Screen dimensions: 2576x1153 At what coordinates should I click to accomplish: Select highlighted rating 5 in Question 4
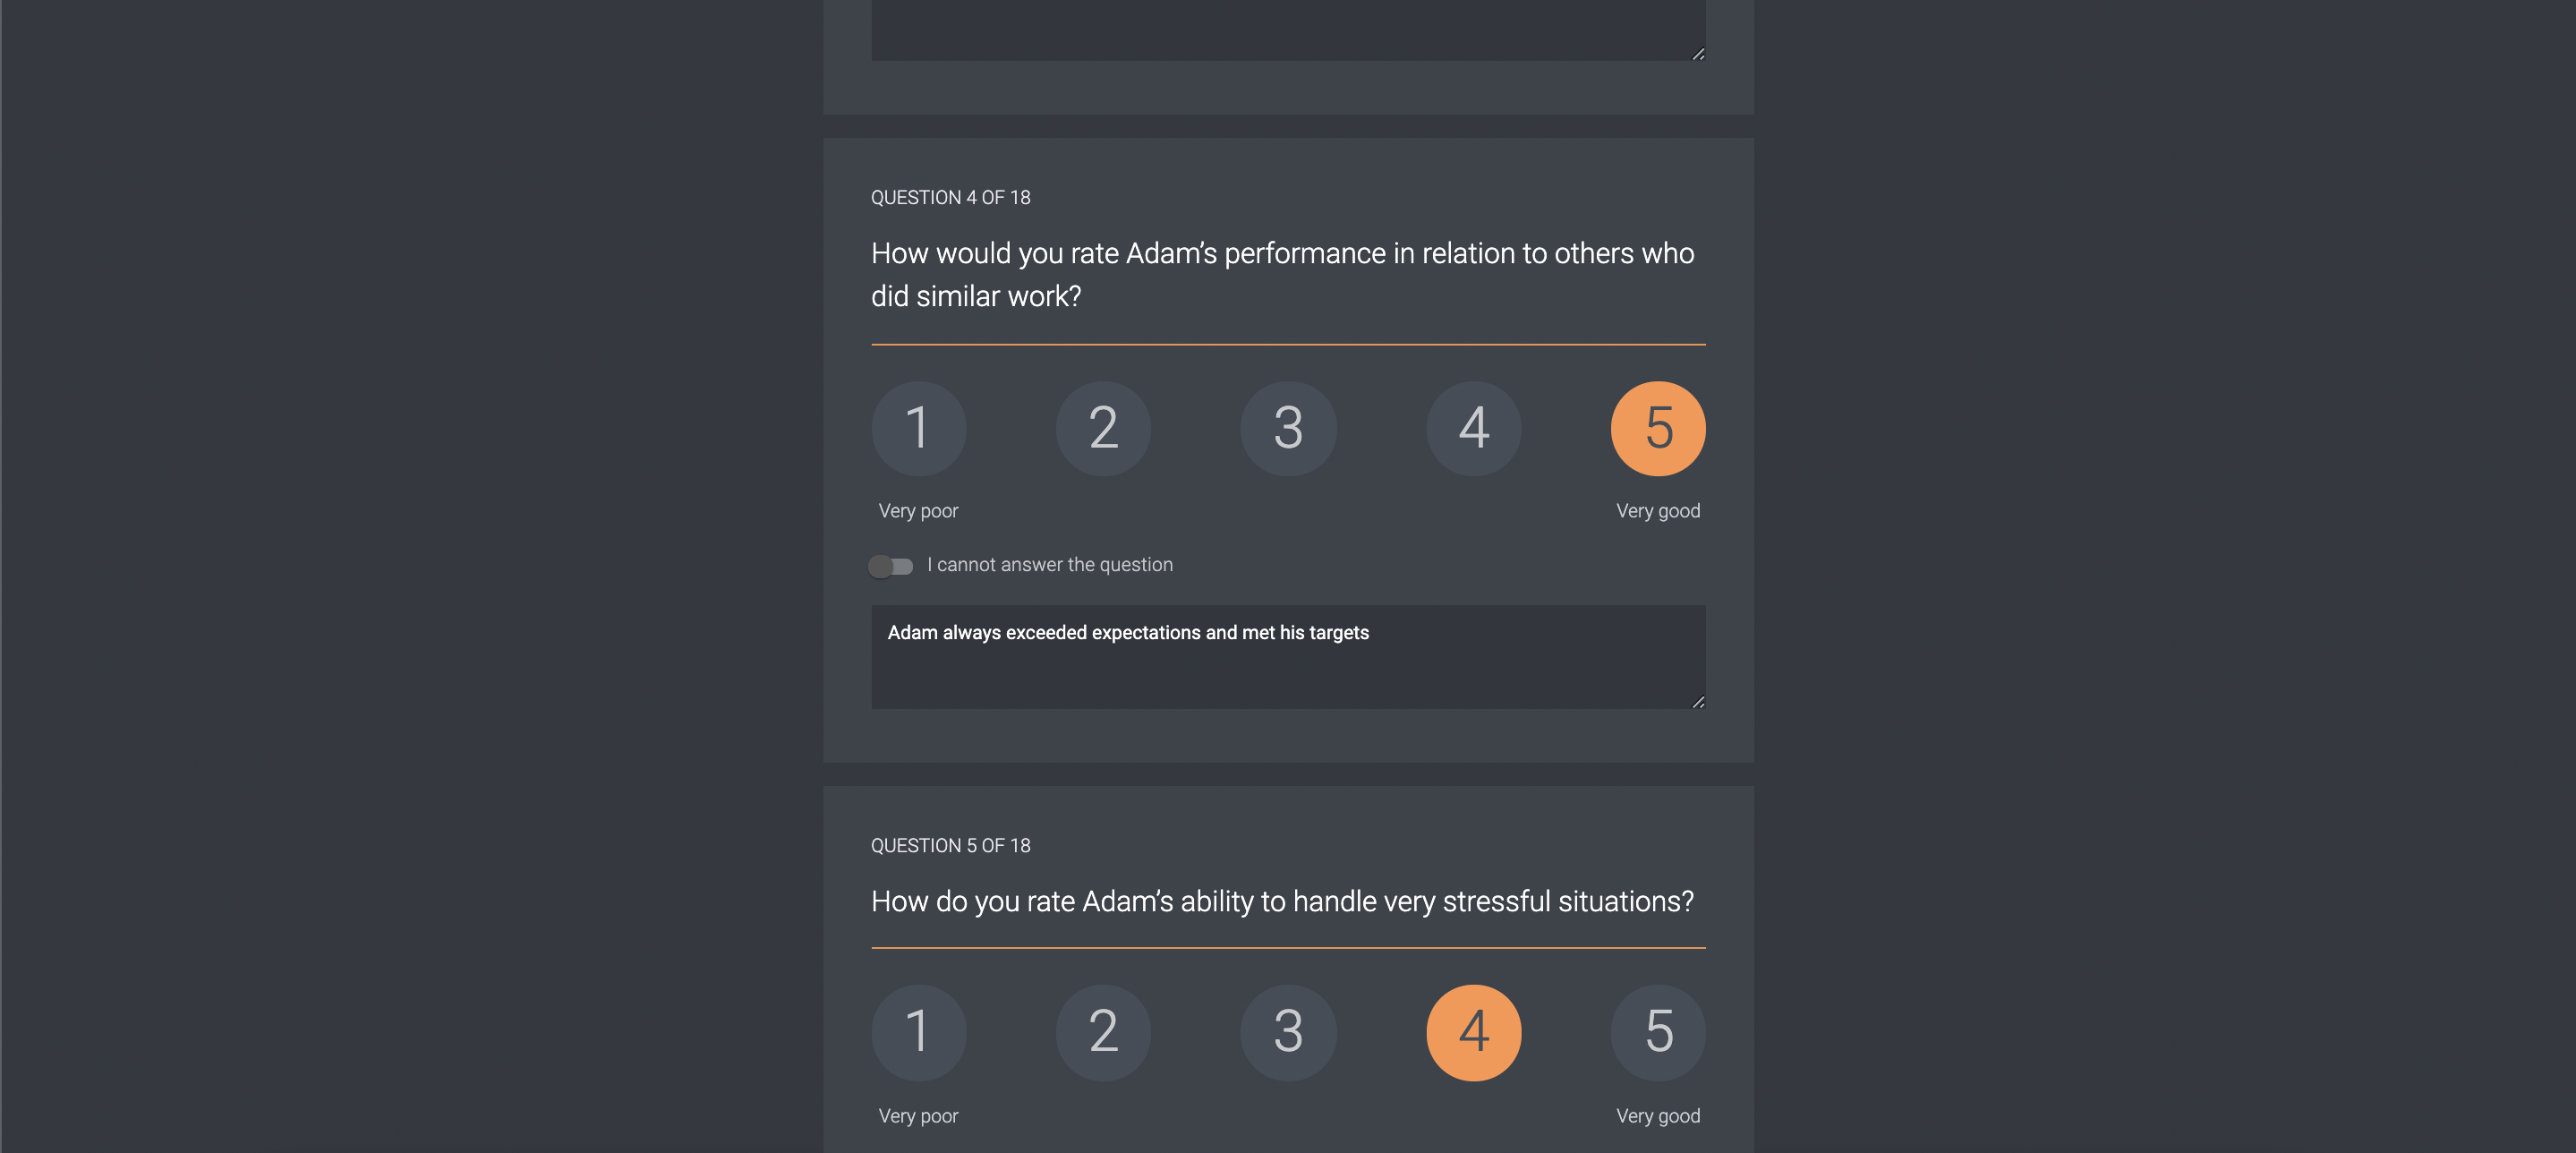pyautogui.click(x=1658, y=428)
